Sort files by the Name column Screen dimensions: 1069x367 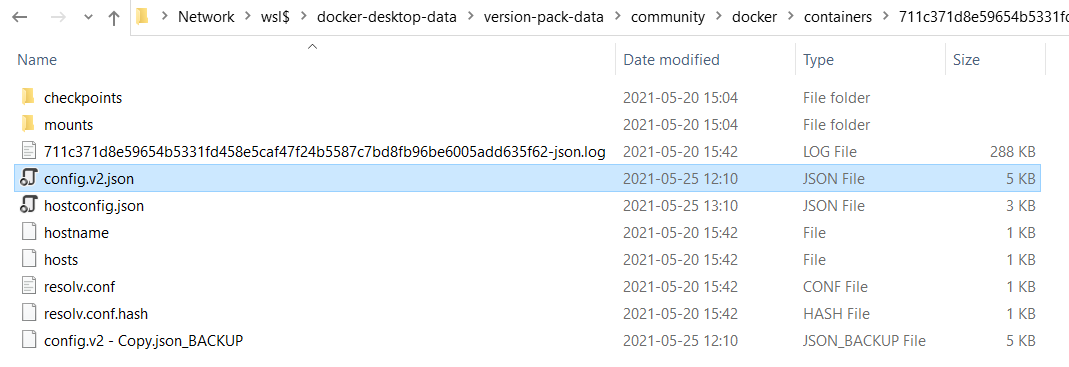tap(37, 60)
